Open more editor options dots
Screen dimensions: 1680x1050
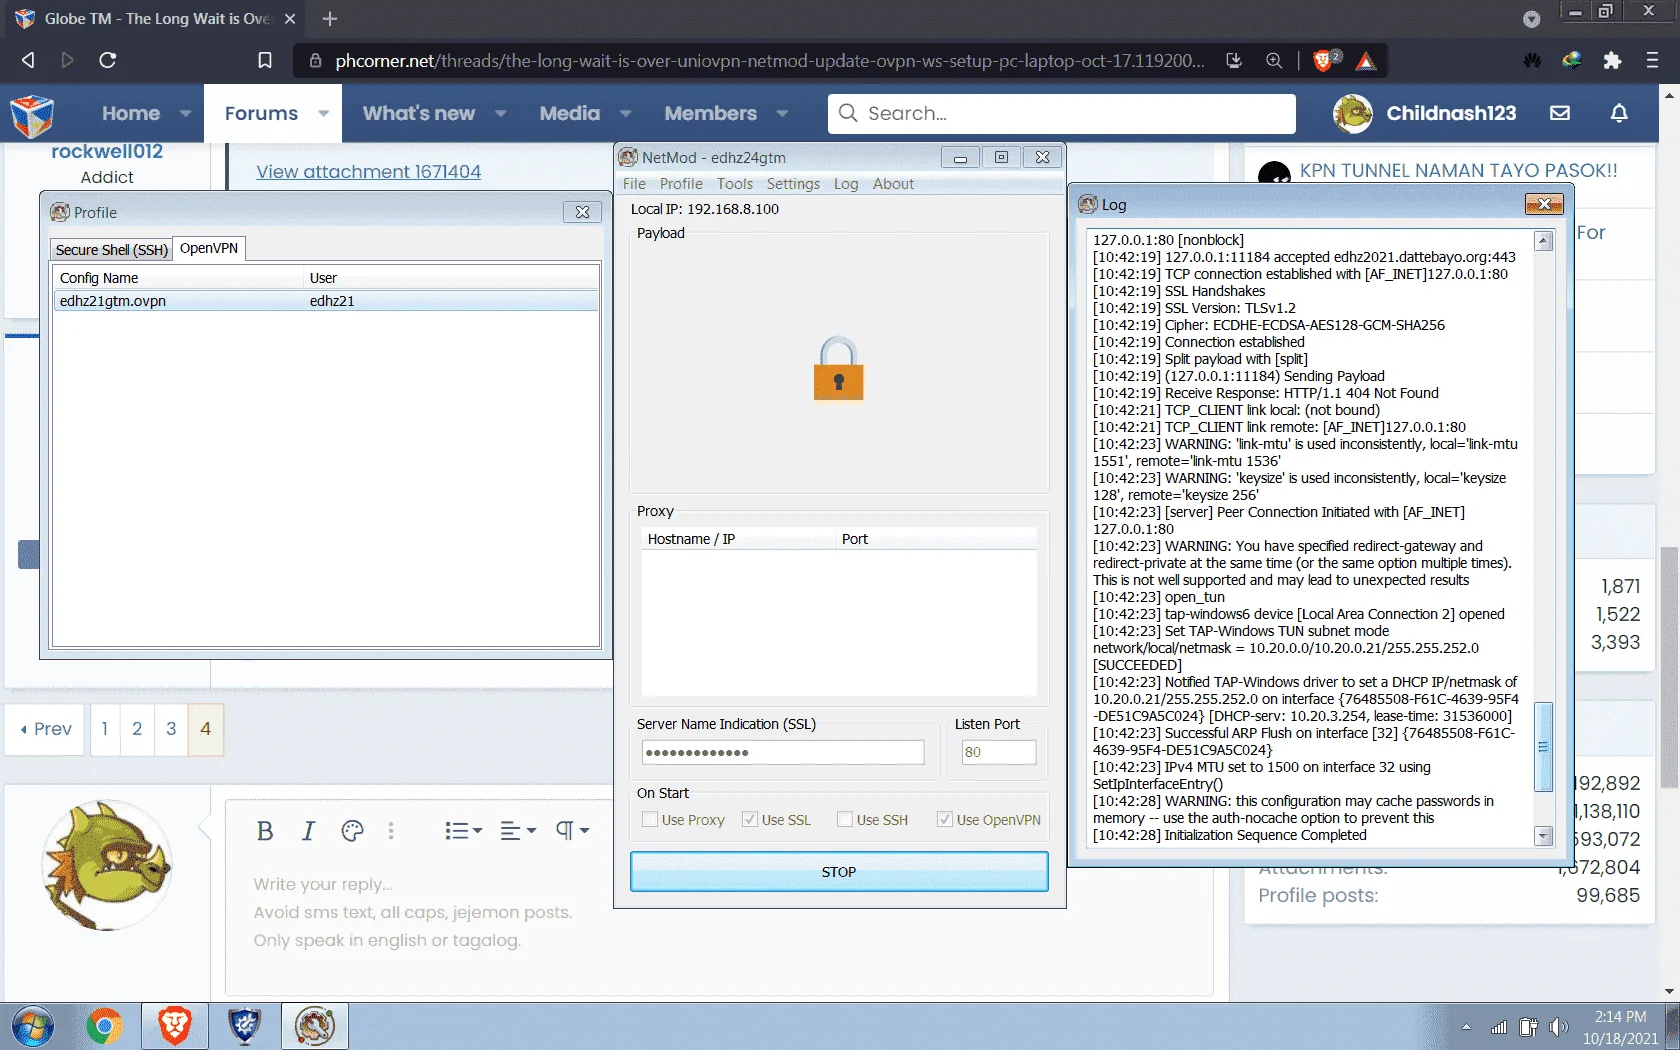tap(391, 831)
